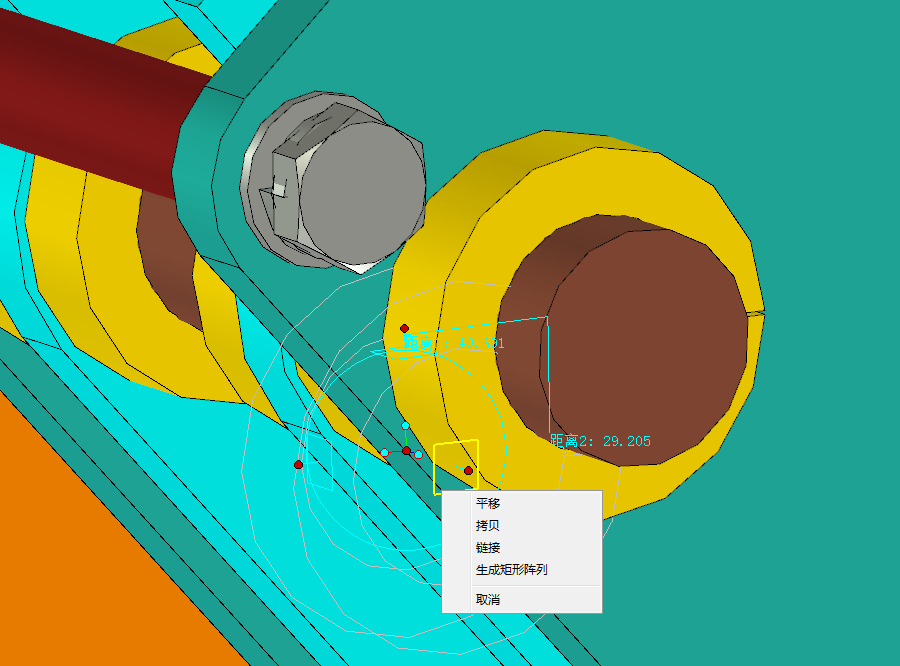Screen dimensions: 900x666
Task: Grab the top cyan triad axis handle
Action: click(405, 426)
